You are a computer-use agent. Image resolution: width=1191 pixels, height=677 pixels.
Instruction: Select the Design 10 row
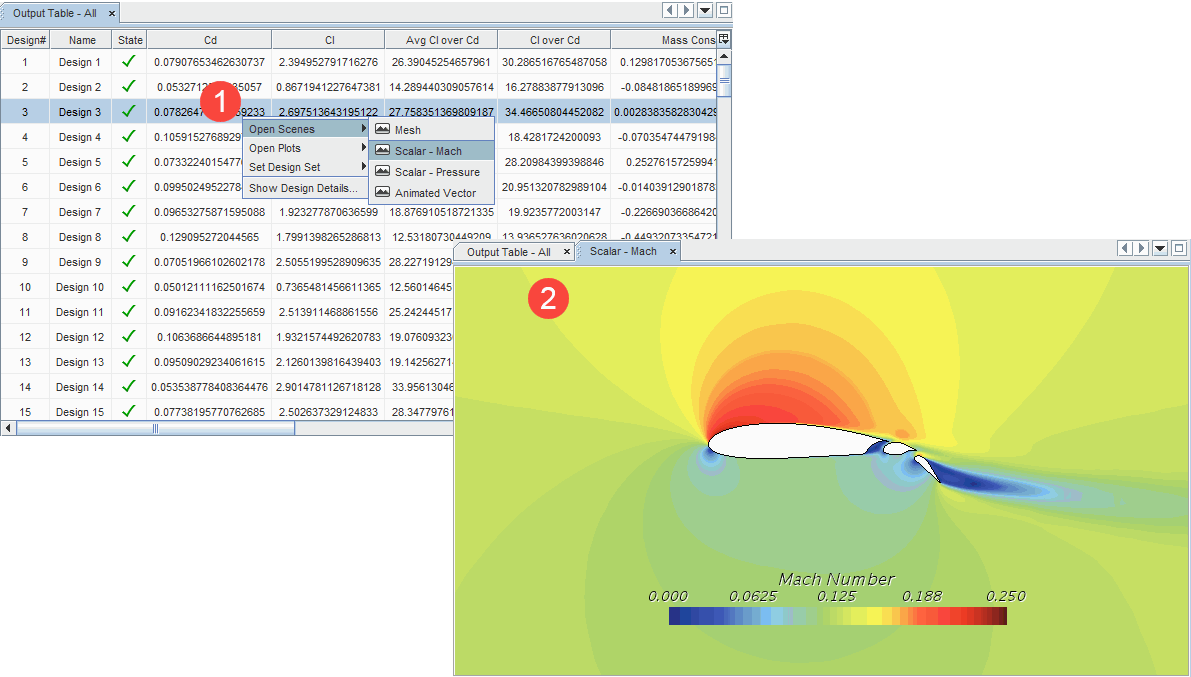point(79,287)
